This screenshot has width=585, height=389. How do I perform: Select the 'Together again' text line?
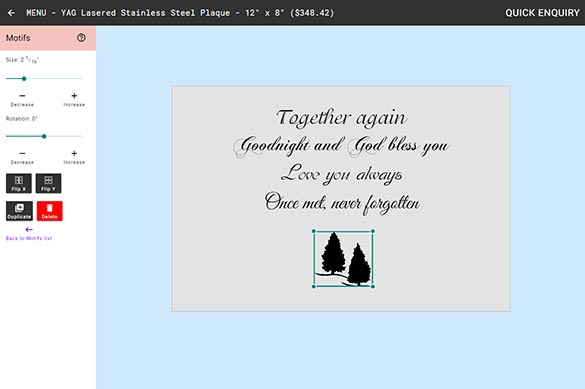341,118
